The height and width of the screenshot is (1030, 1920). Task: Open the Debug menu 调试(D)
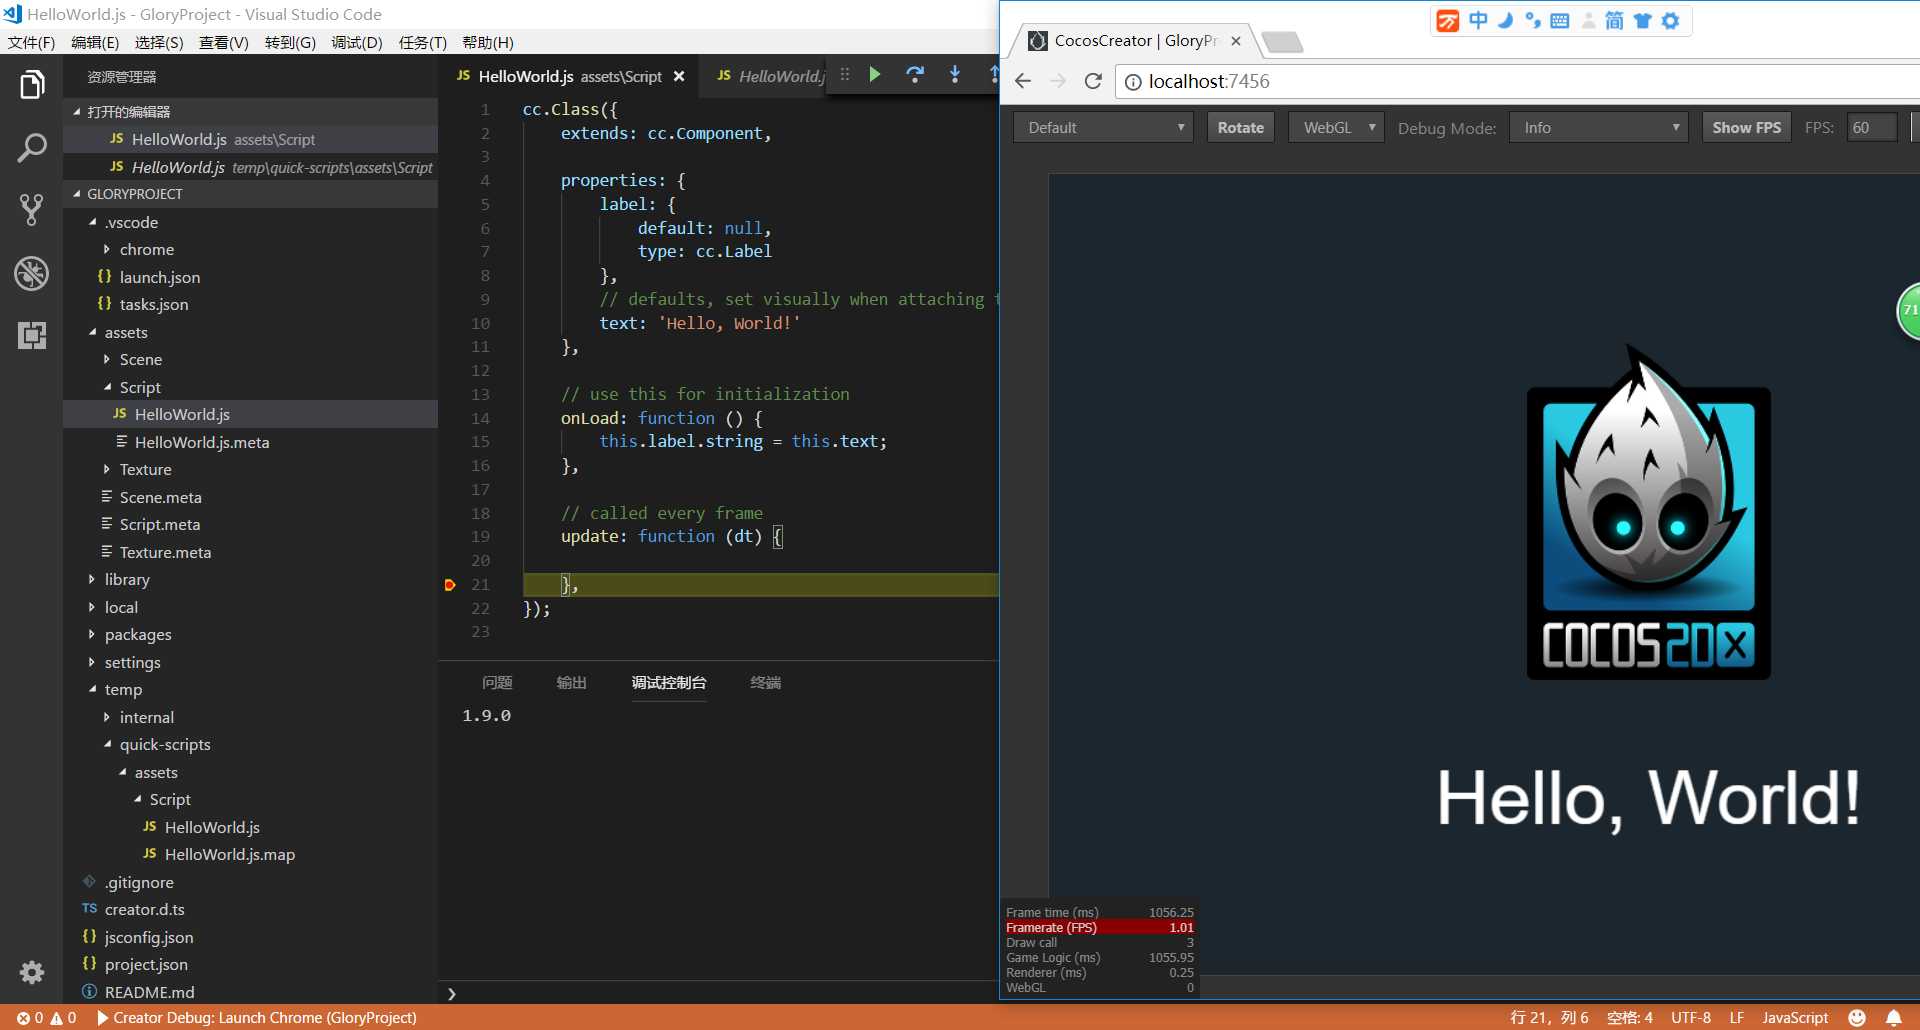tap(357, 43)
